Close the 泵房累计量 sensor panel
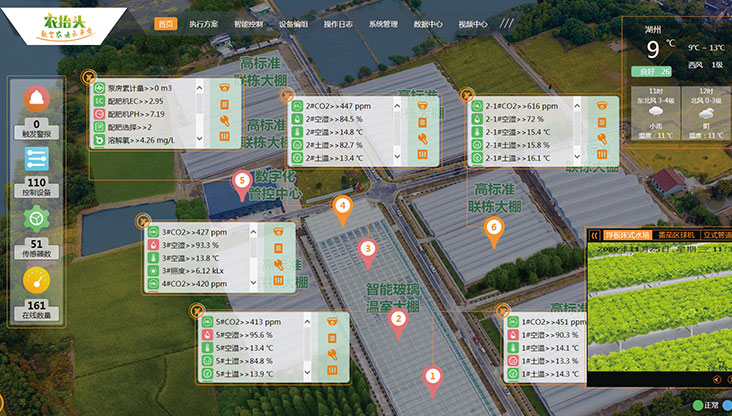 (x=89, y=74)
